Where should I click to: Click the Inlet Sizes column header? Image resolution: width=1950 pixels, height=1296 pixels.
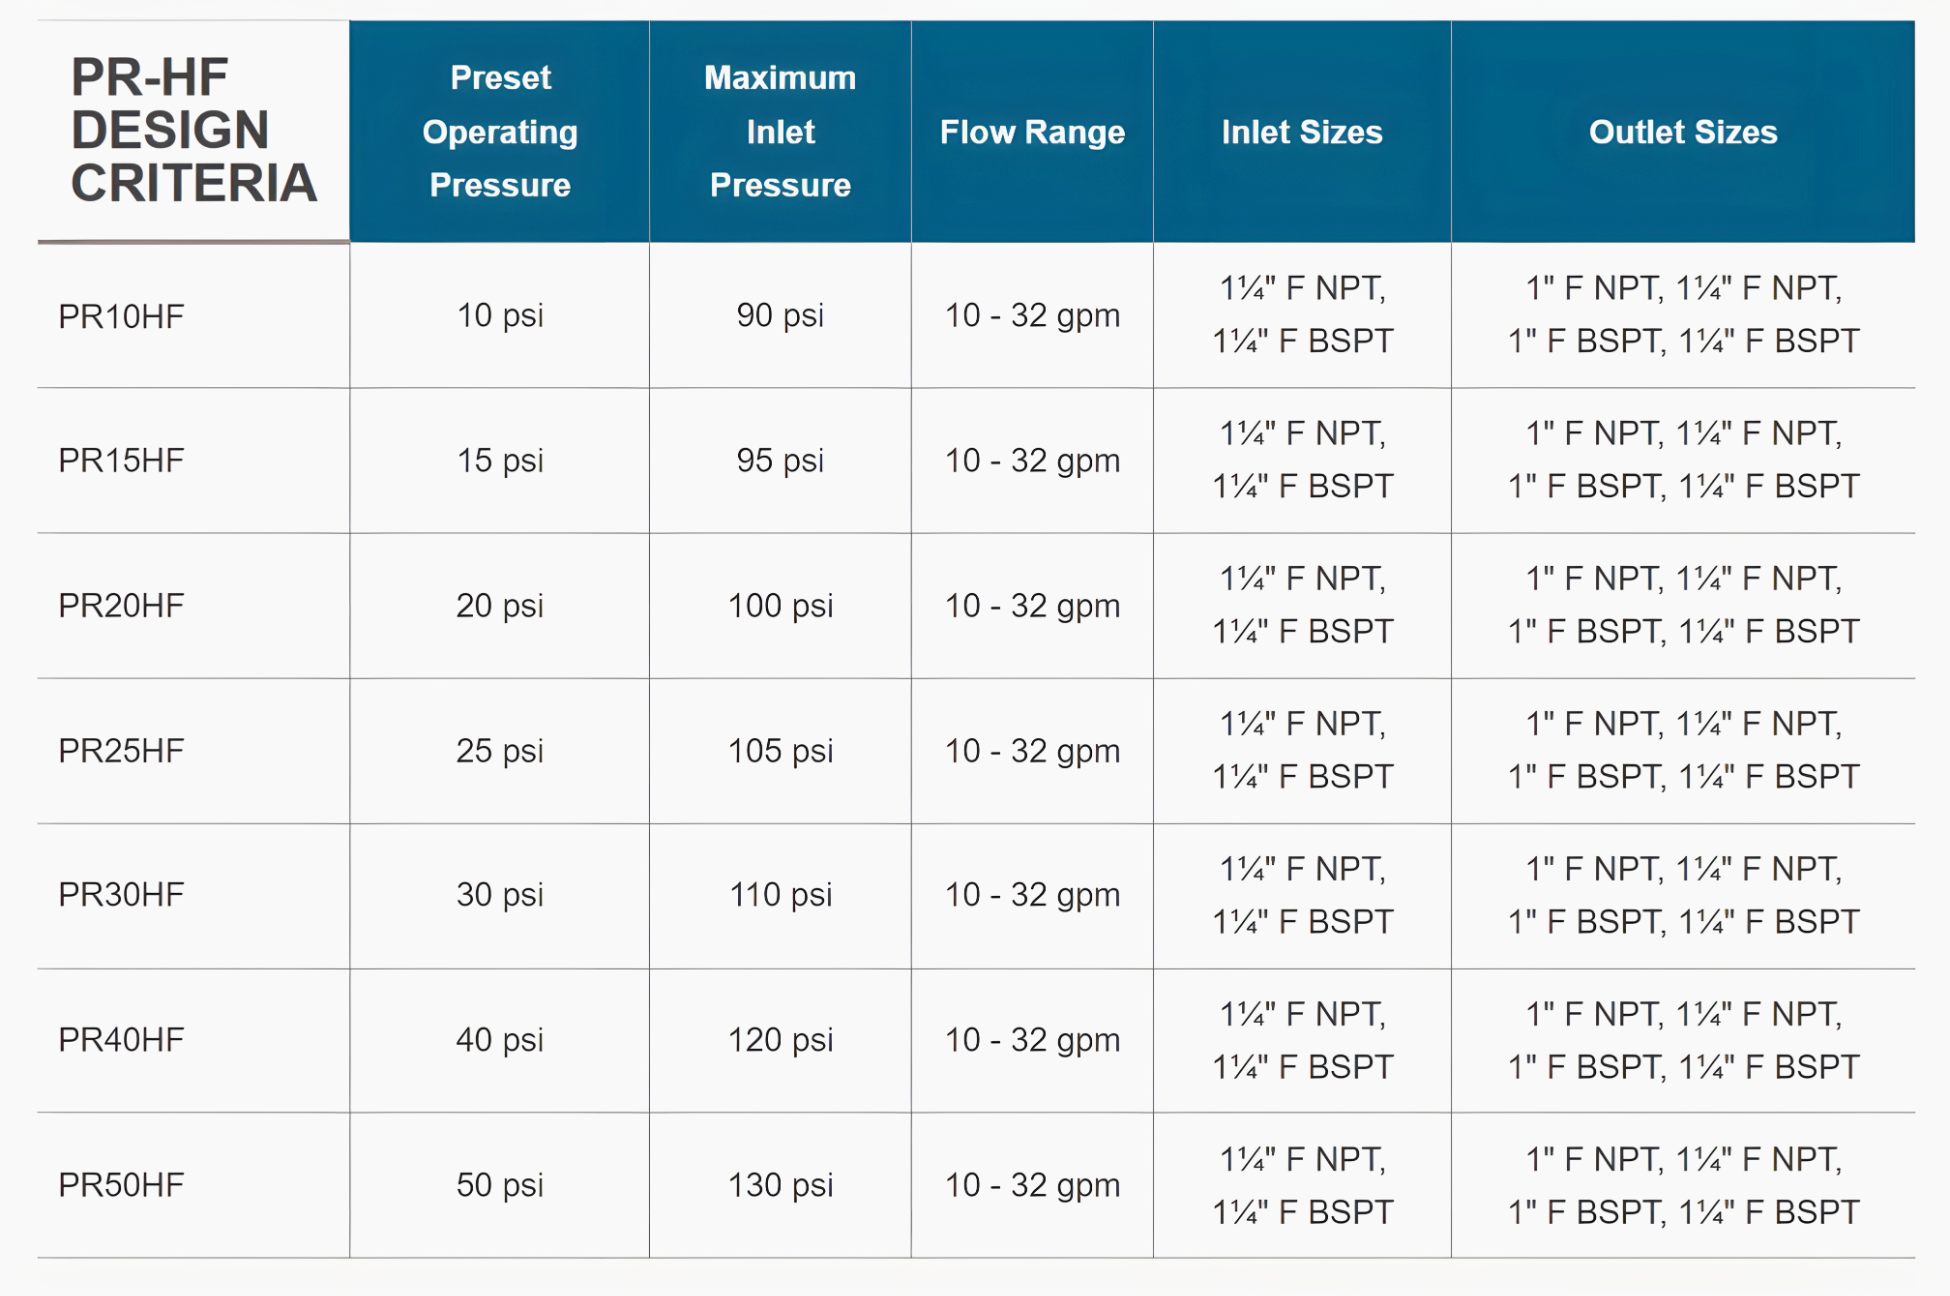(x=1301, y=132)
